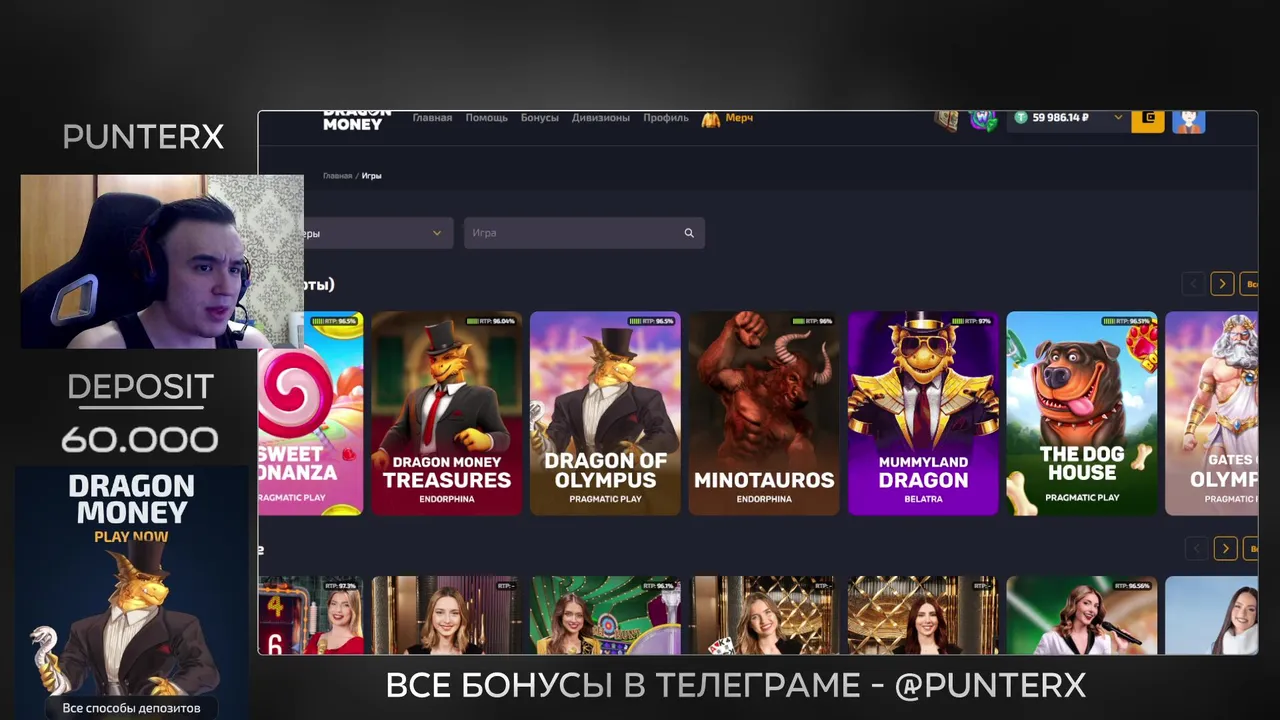
Task: Click the PUNTERX overlay title
Action: pyautogui.click(x=143, y=137)
